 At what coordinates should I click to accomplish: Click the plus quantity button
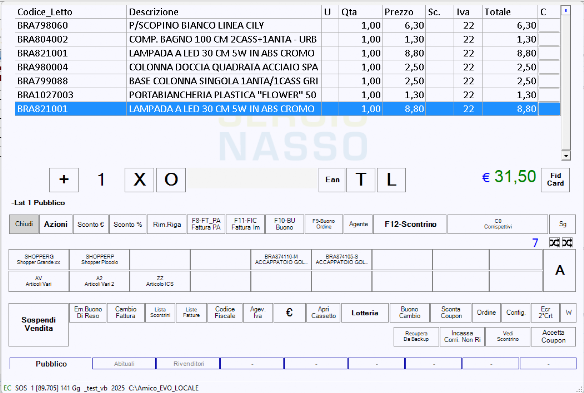click(64, 180)
